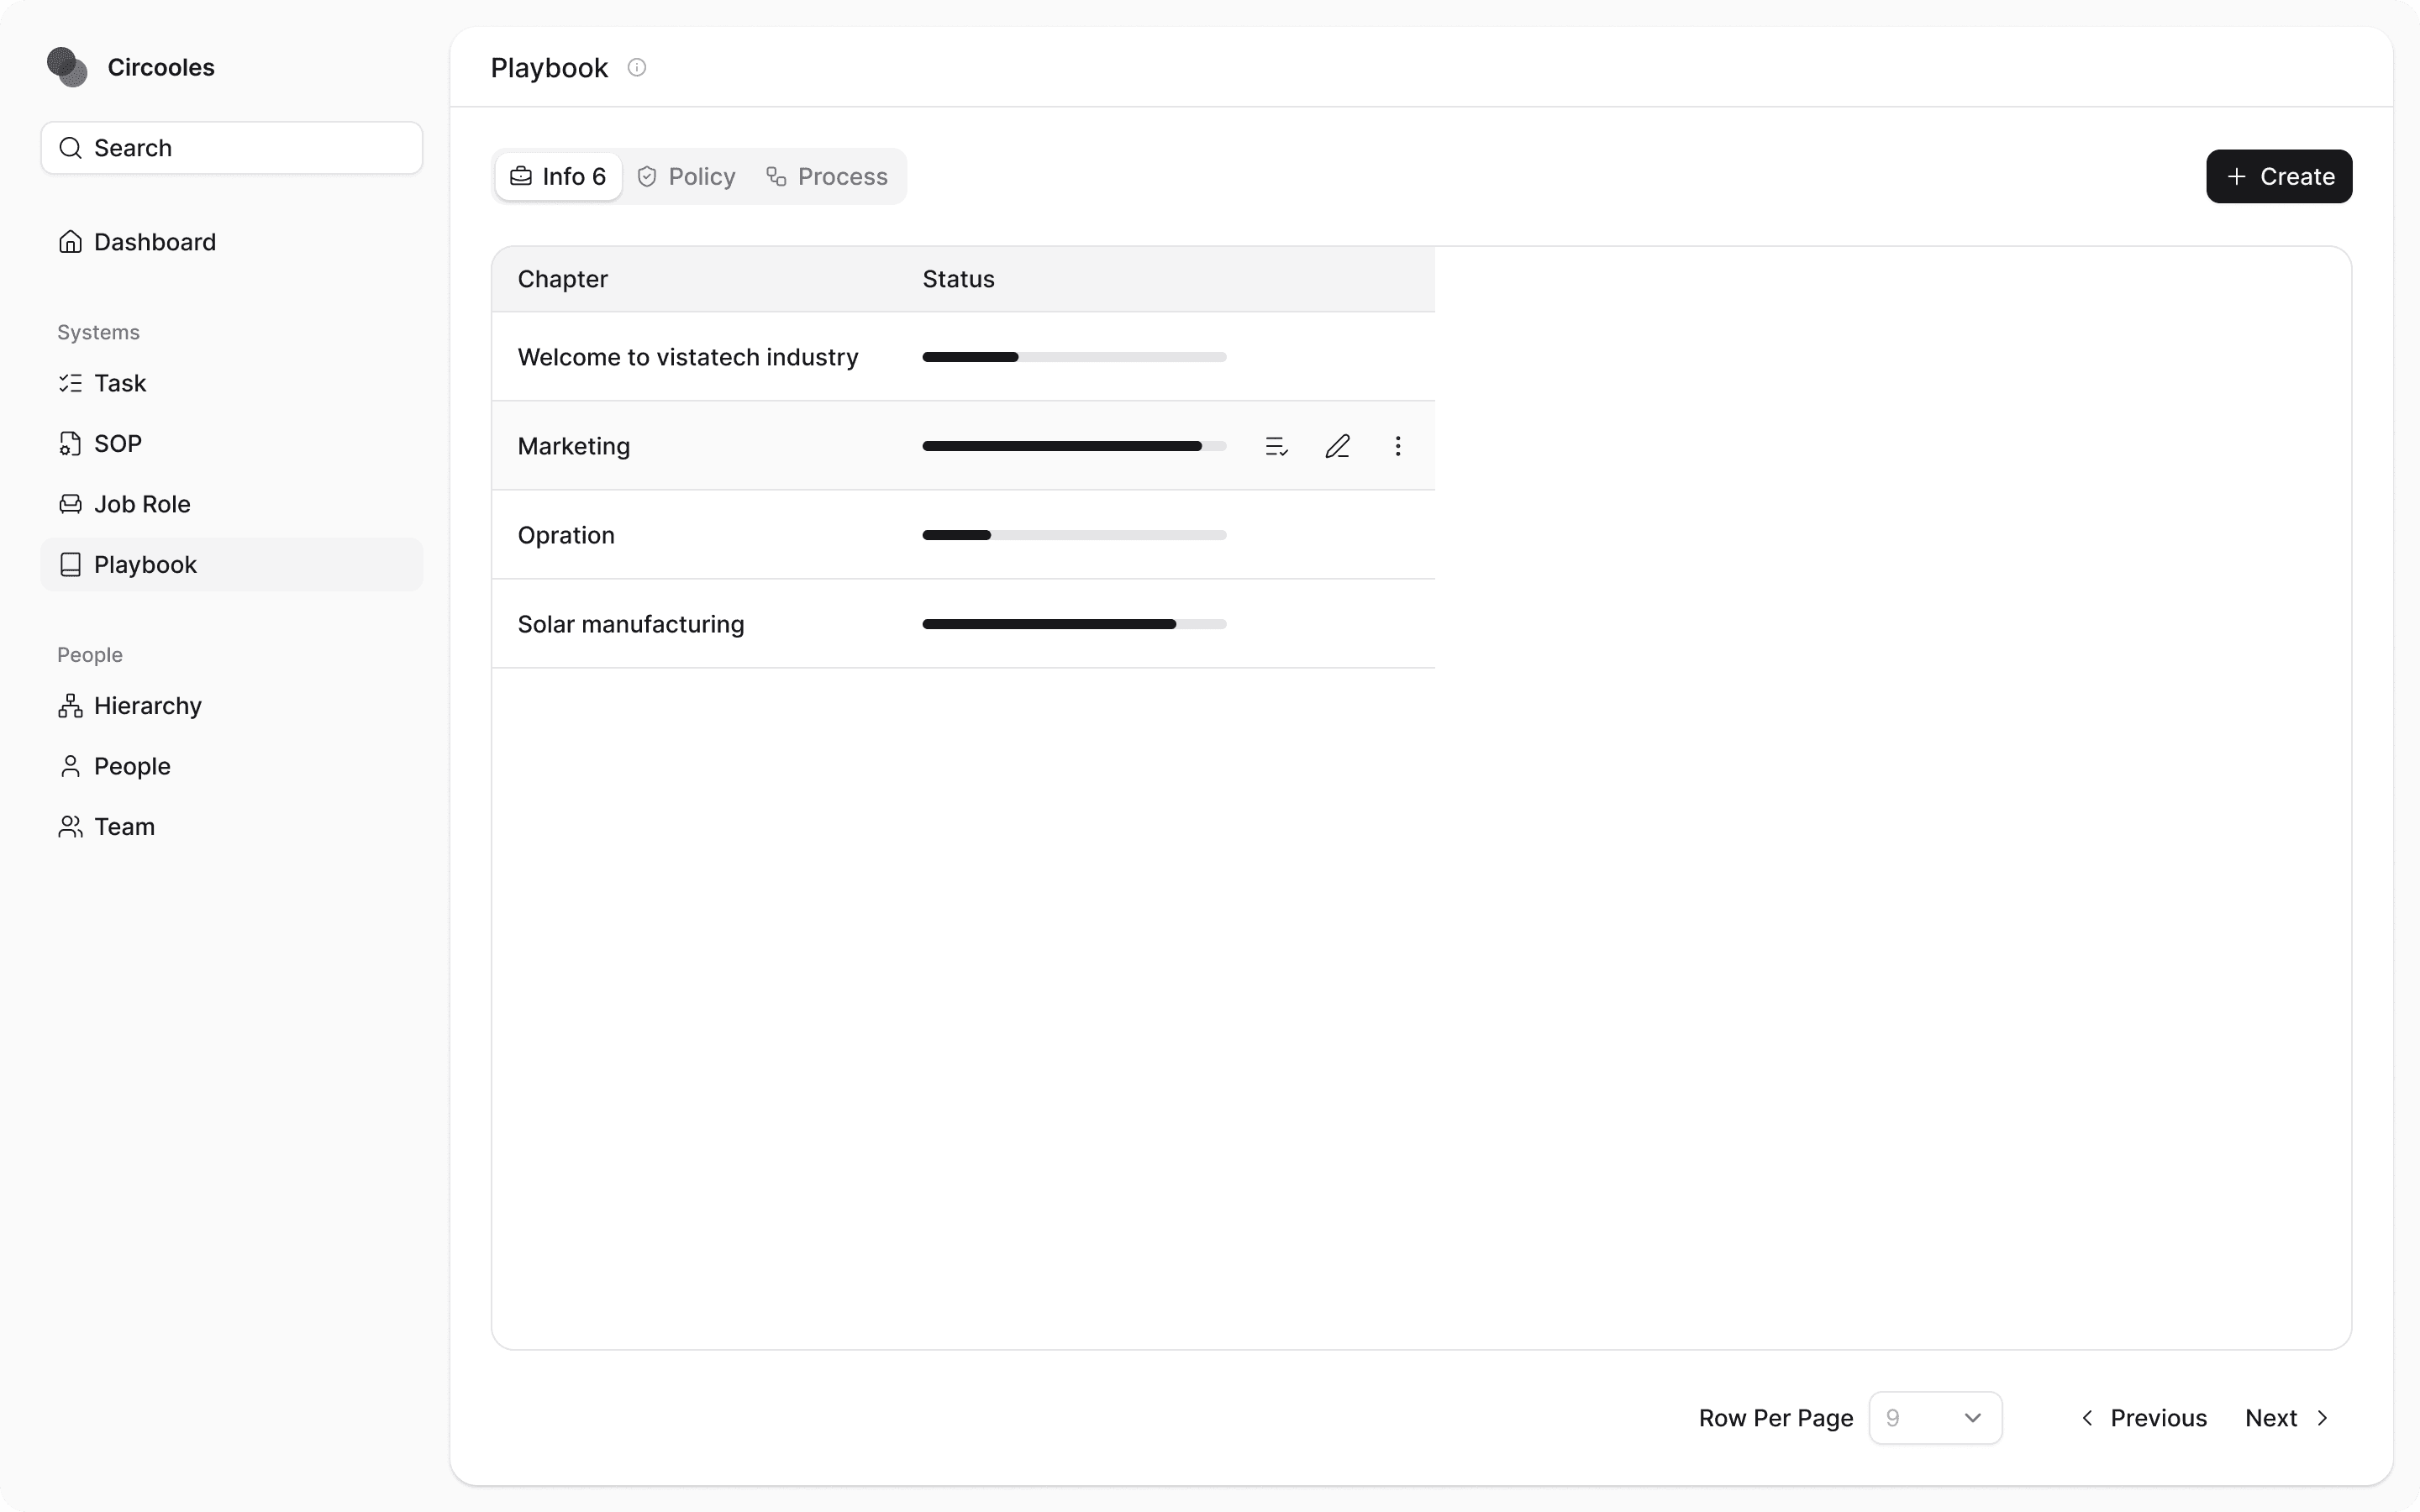
Task: Click the People person icon
Action: coord(70,767)
